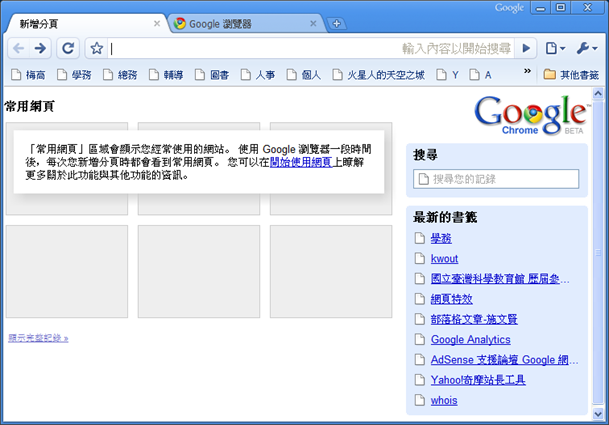Follow the 開始使用網頁 link
This screenshot has width=609, height=425.
tap(301, 162)
